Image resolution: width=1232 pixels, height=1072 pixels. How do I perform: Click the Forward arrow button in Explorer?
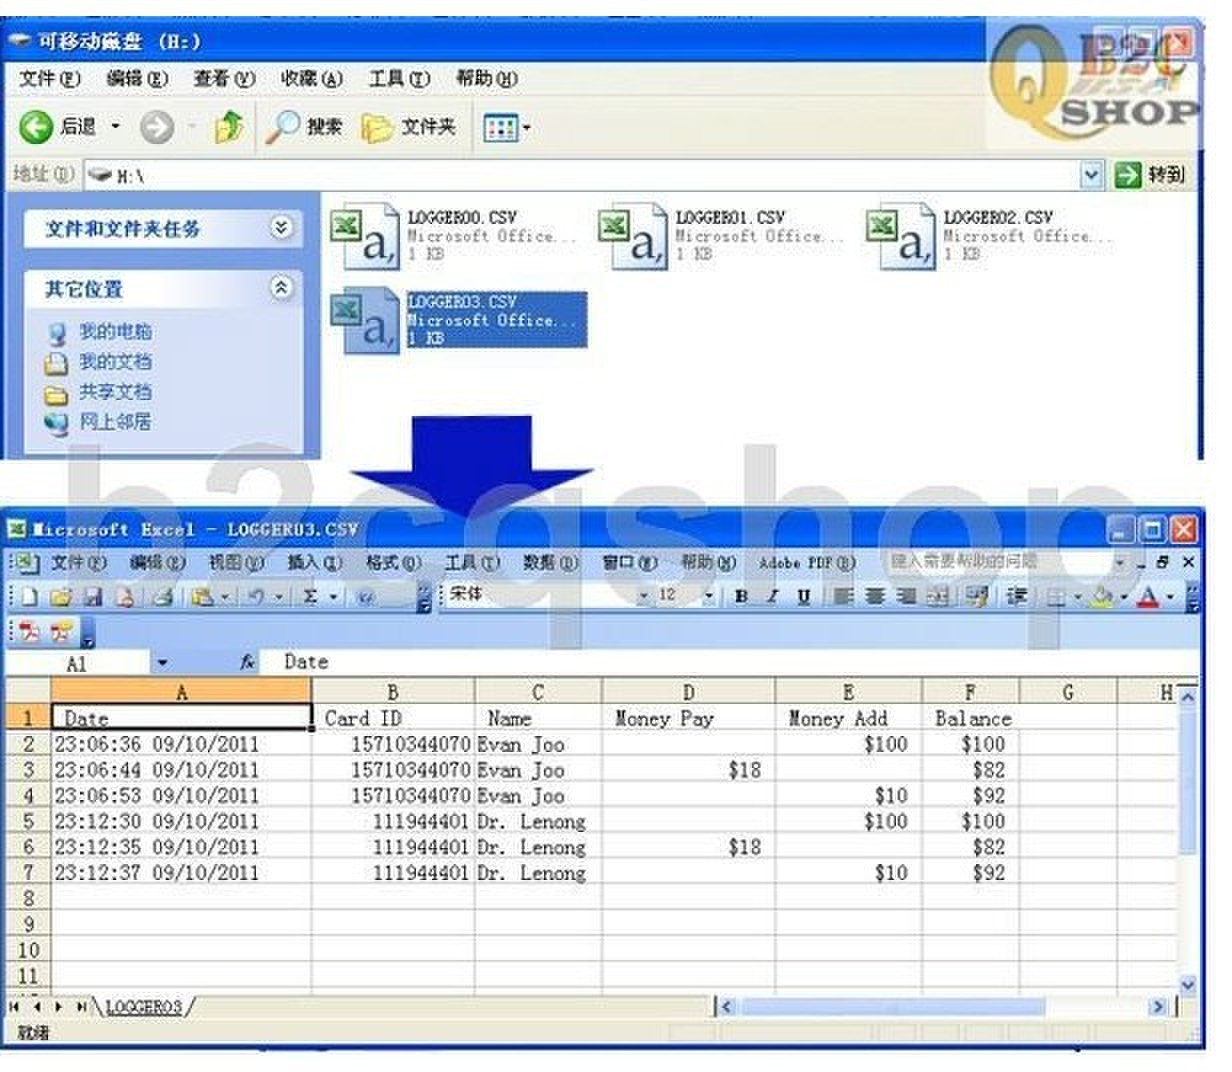(x=156, y=126)
